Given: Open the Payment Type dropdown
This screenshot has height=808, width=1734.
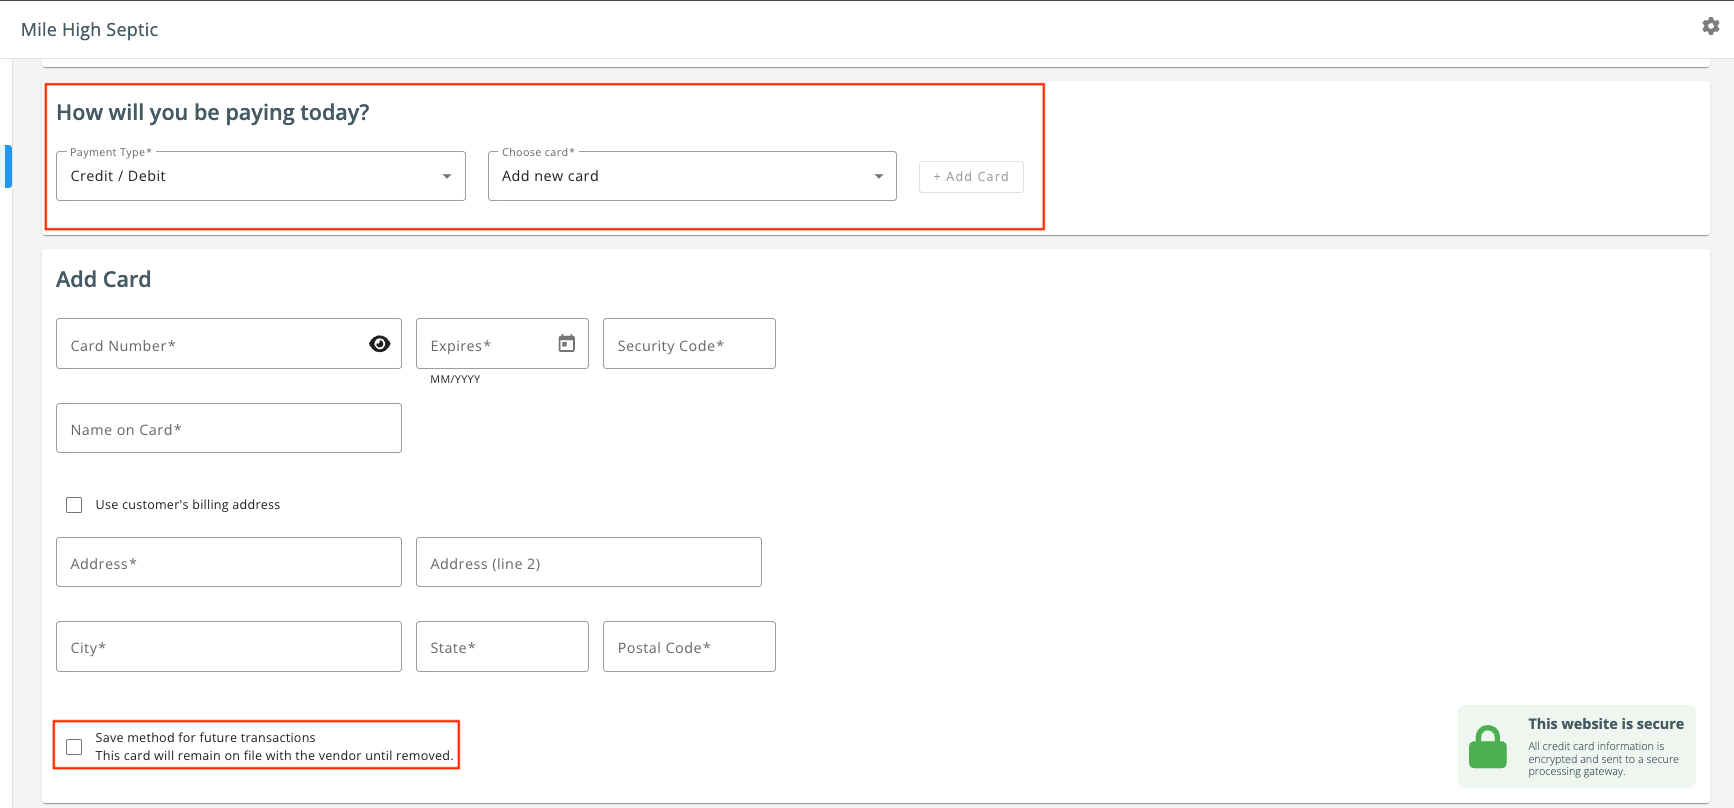Looking at the screenshot, I should coord(261,176).
